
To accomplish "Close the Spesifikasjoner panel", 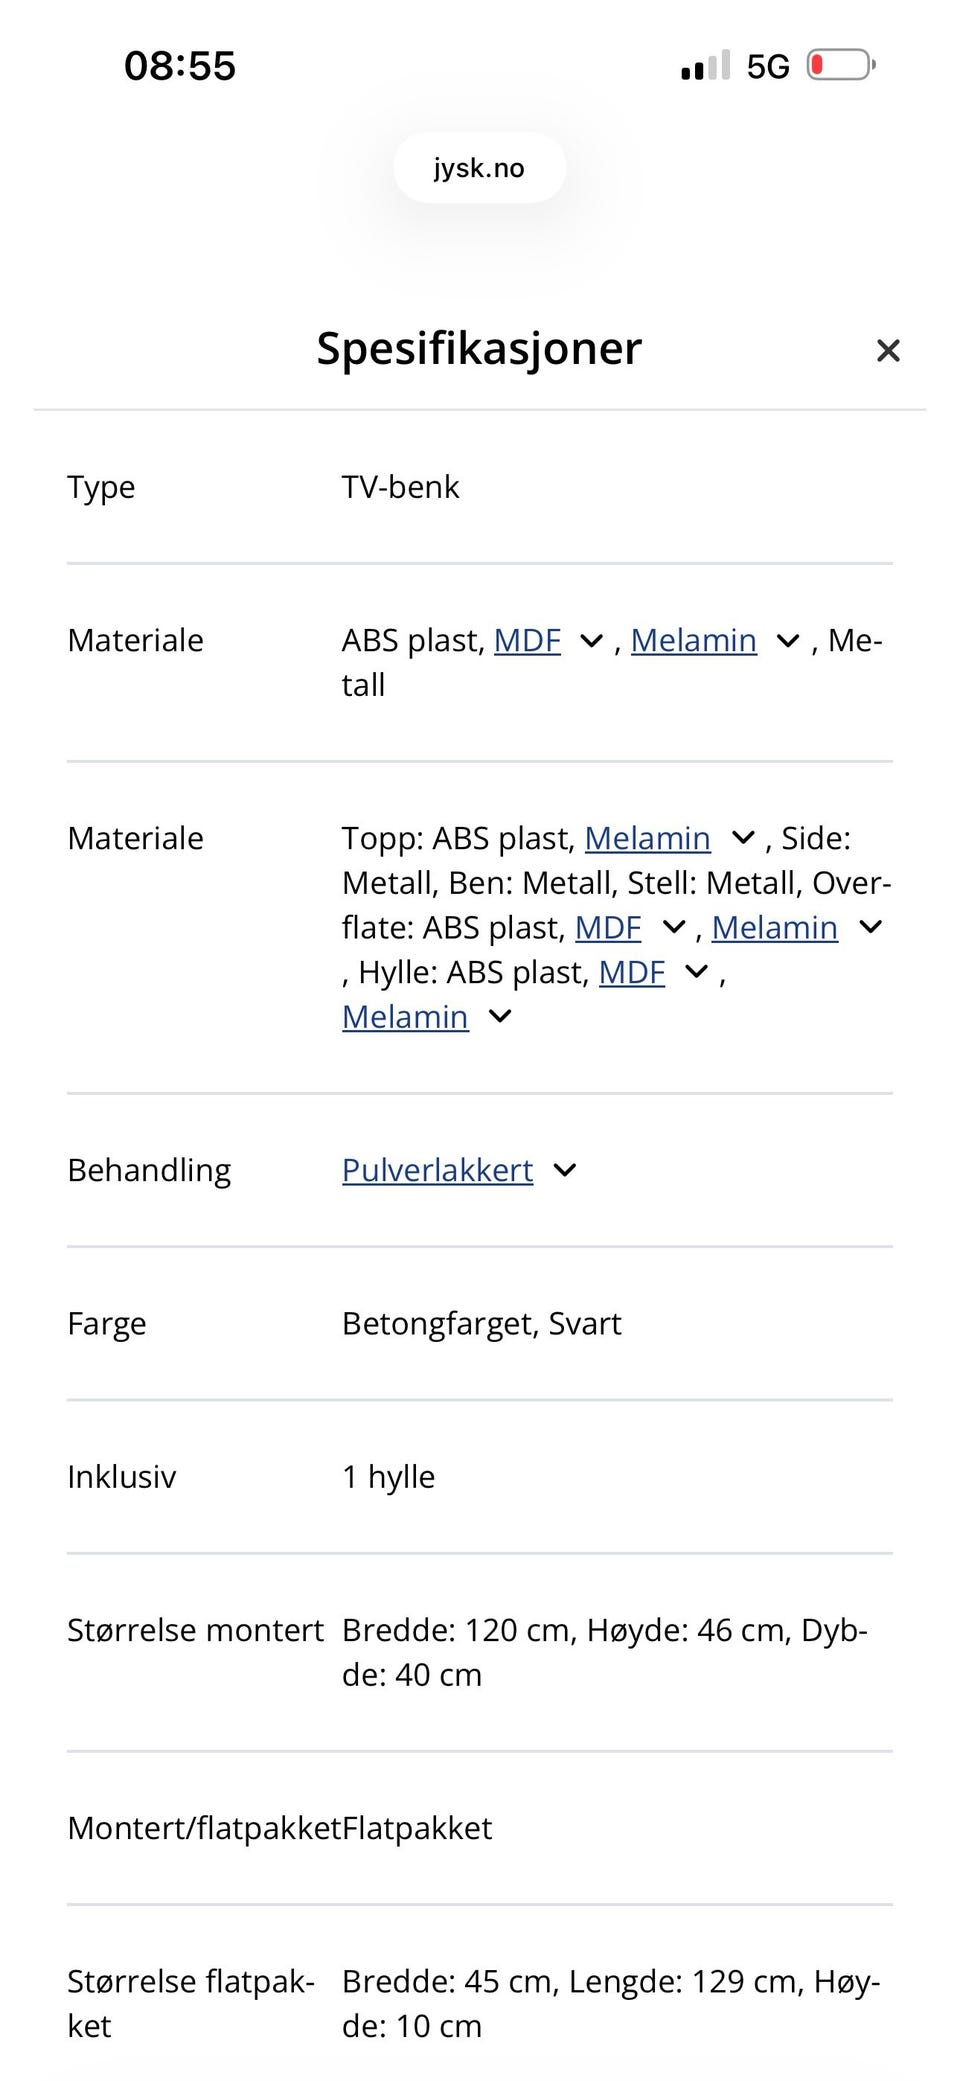I will click(x=888, y=351).
